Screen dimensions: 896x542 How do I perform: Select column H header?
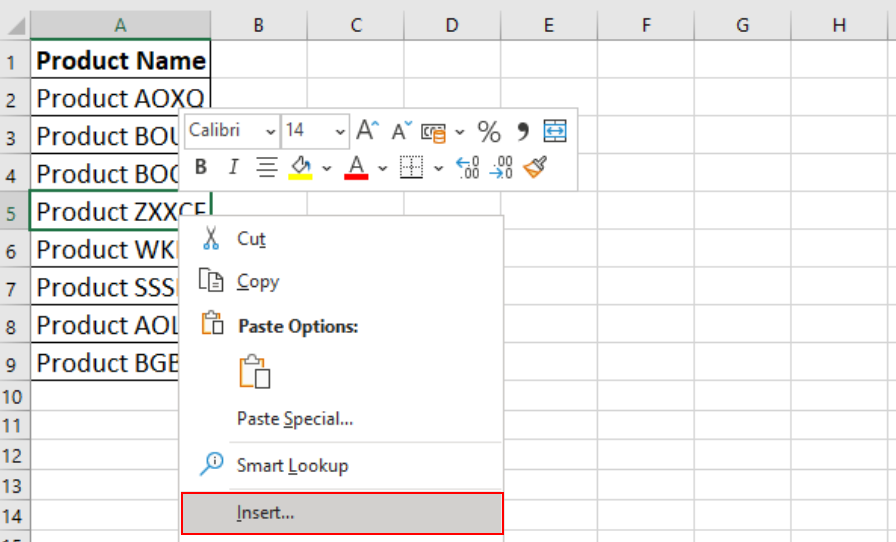click(839, 25)
